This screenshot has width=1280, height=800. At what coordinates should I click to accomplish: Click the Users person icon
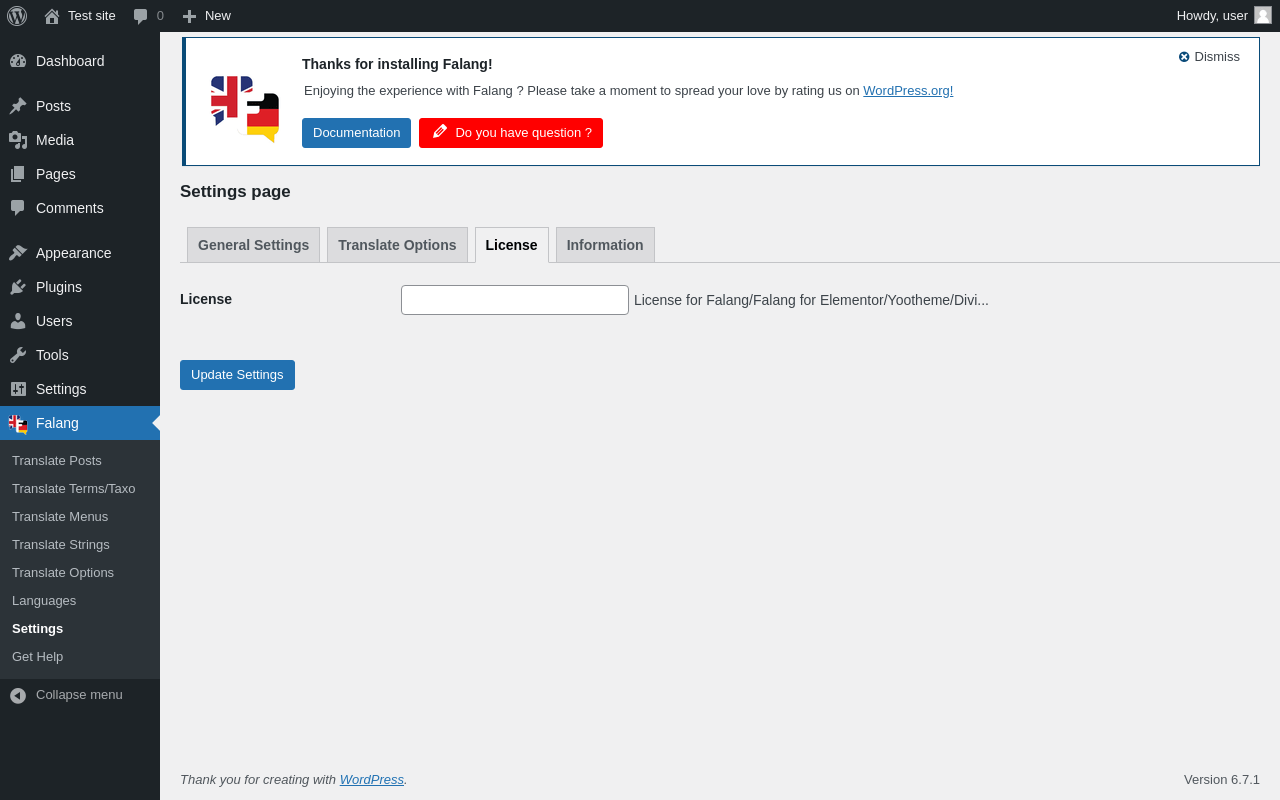click(18, 321)
